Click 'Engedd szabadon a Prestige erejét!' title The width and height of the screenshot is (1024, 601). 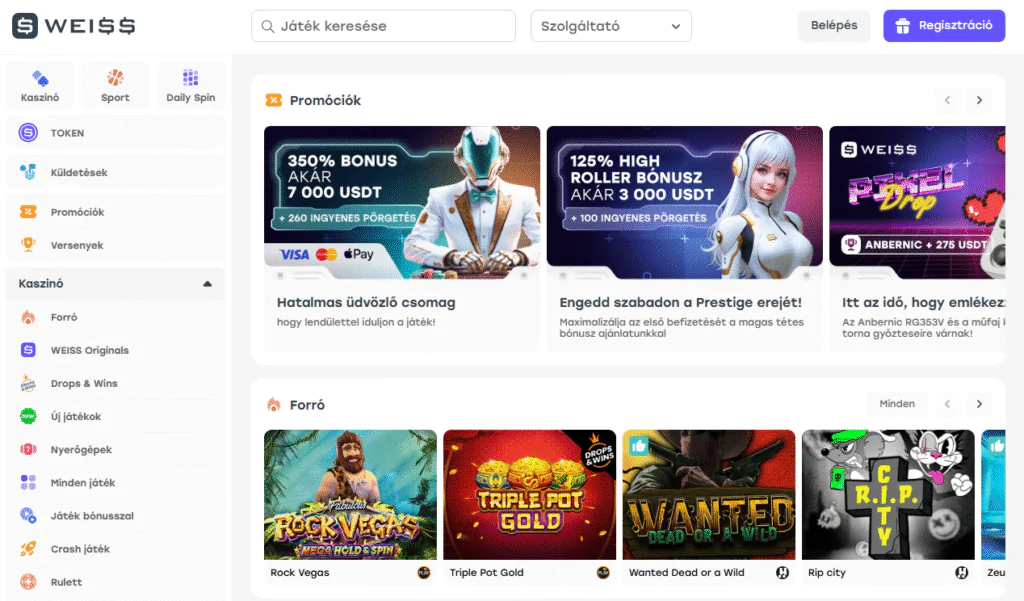coord(680,302)
